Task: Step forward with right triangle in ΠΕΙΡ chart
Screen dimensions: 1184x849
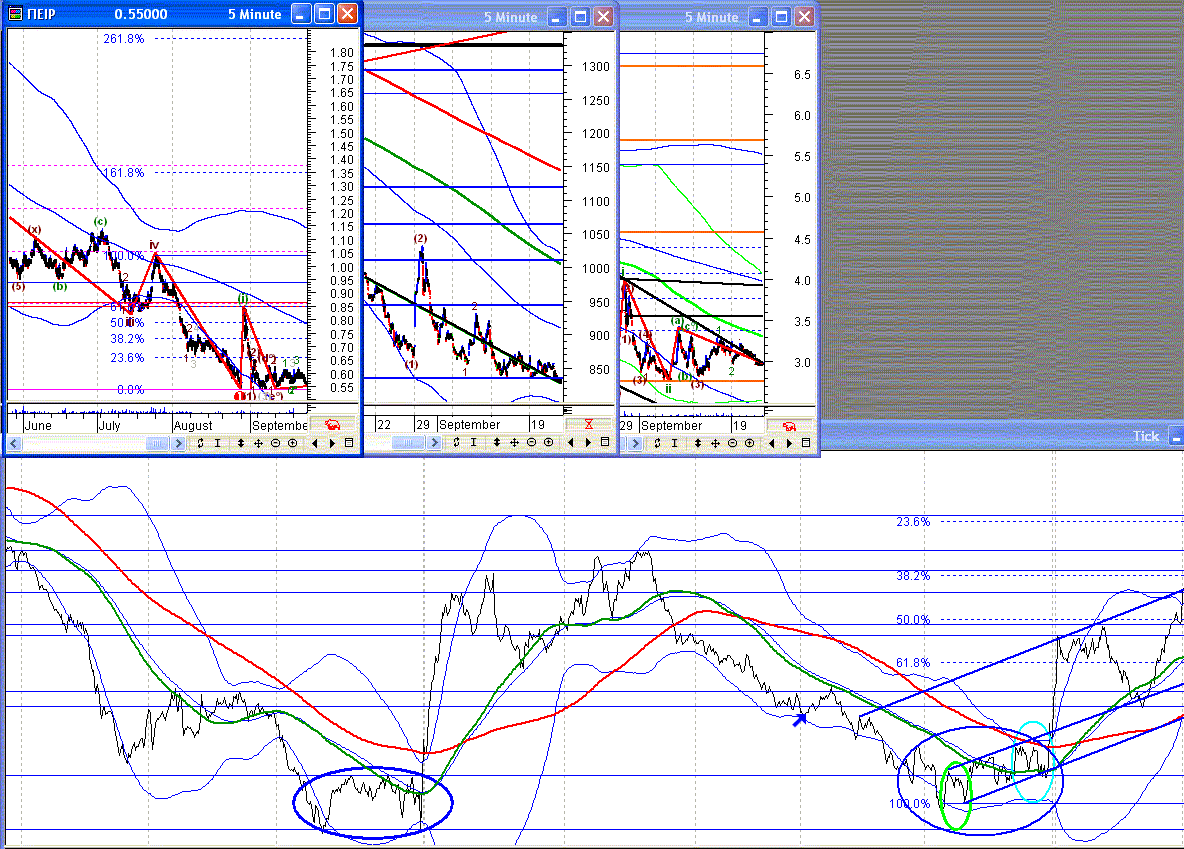Action: tap(332, 443)
